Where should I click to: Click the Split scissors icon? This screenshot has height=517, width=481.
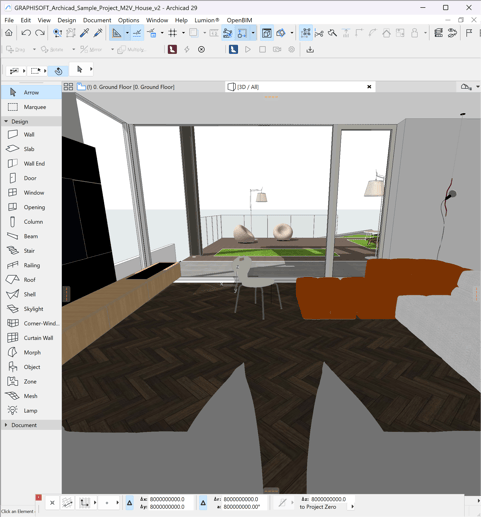[x=319, y=33]
